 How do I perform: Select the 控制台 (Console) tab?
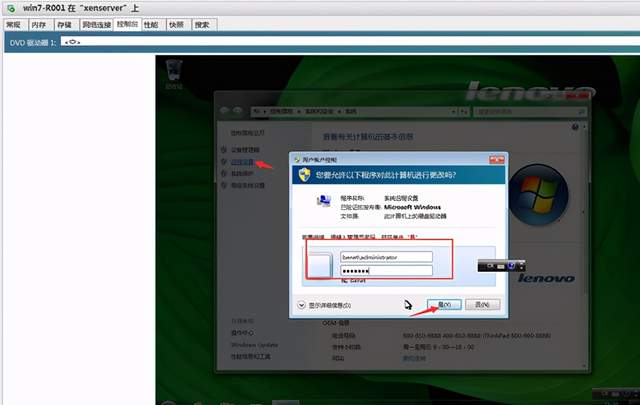(127, 24)
